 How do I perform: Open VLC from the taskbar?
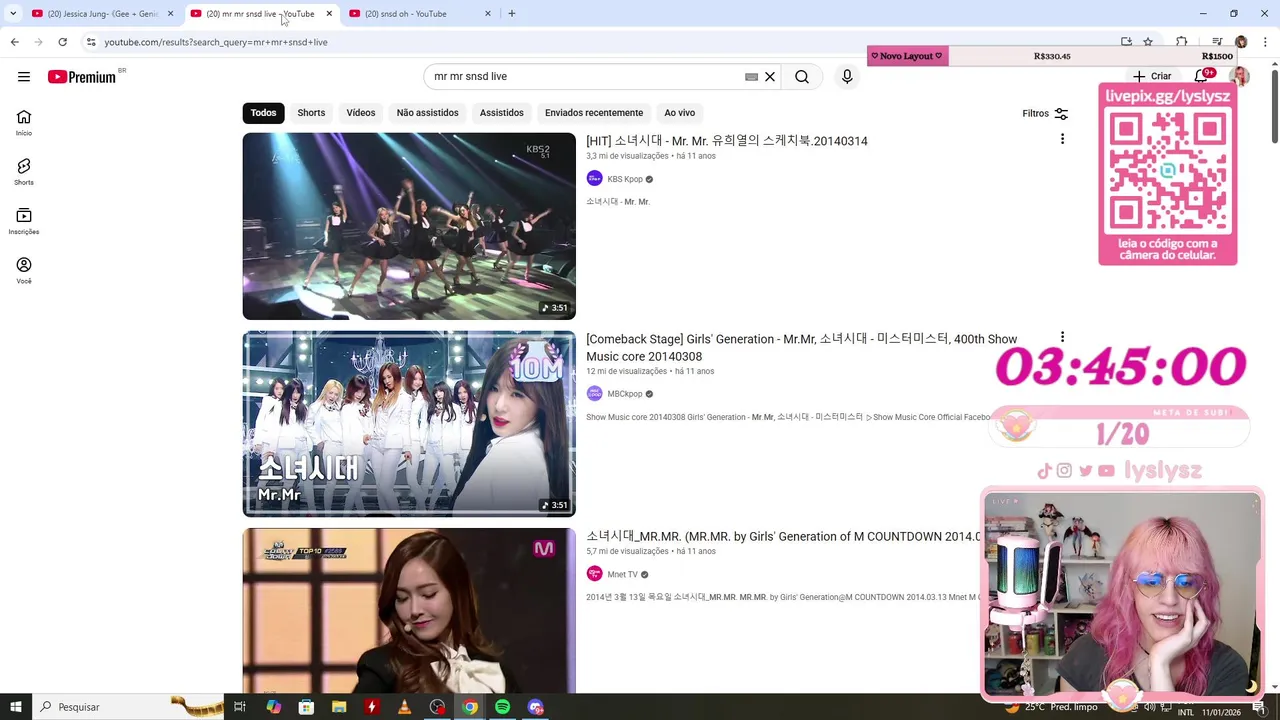(404, 707)
